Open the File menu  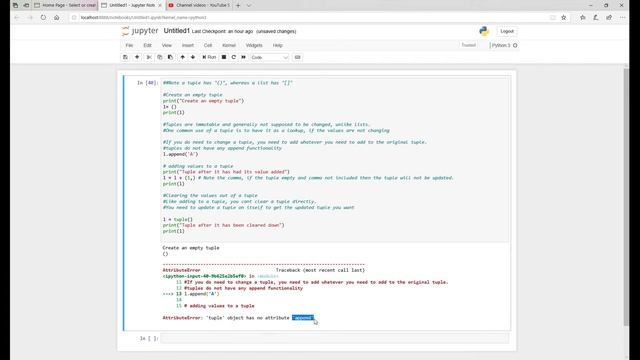[129, 45]
